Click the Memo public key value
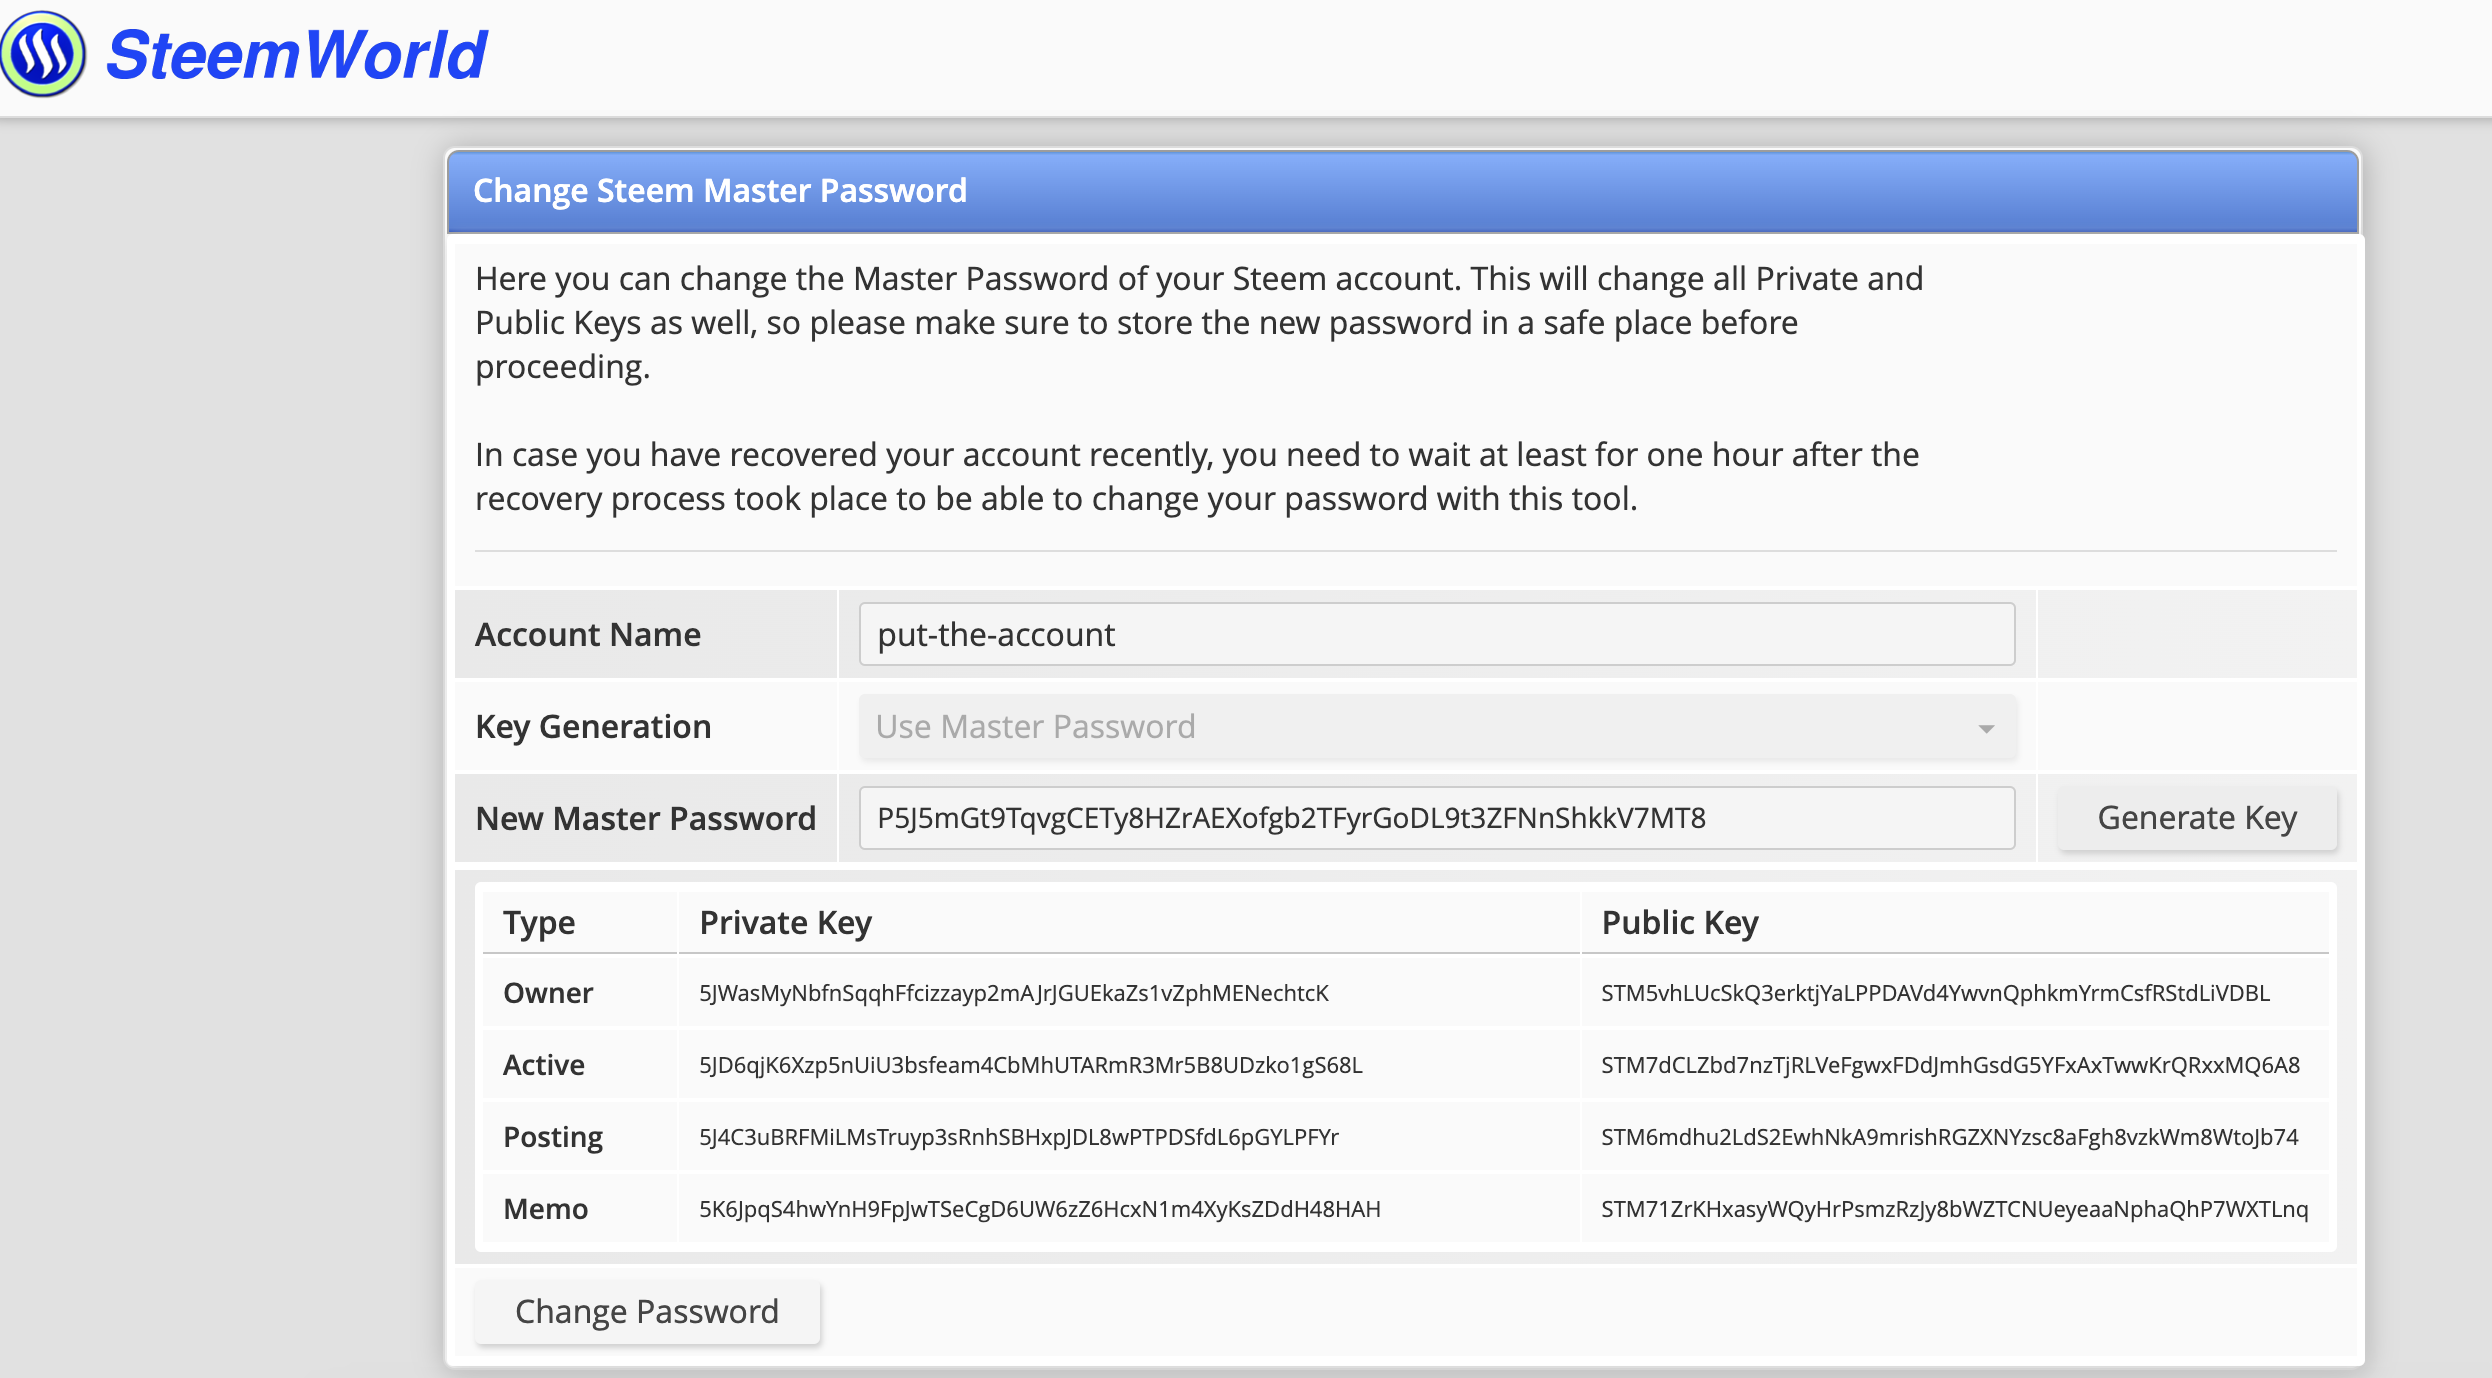The width and height of the screenshot is (2492, 1378). coord(1954,1209)
